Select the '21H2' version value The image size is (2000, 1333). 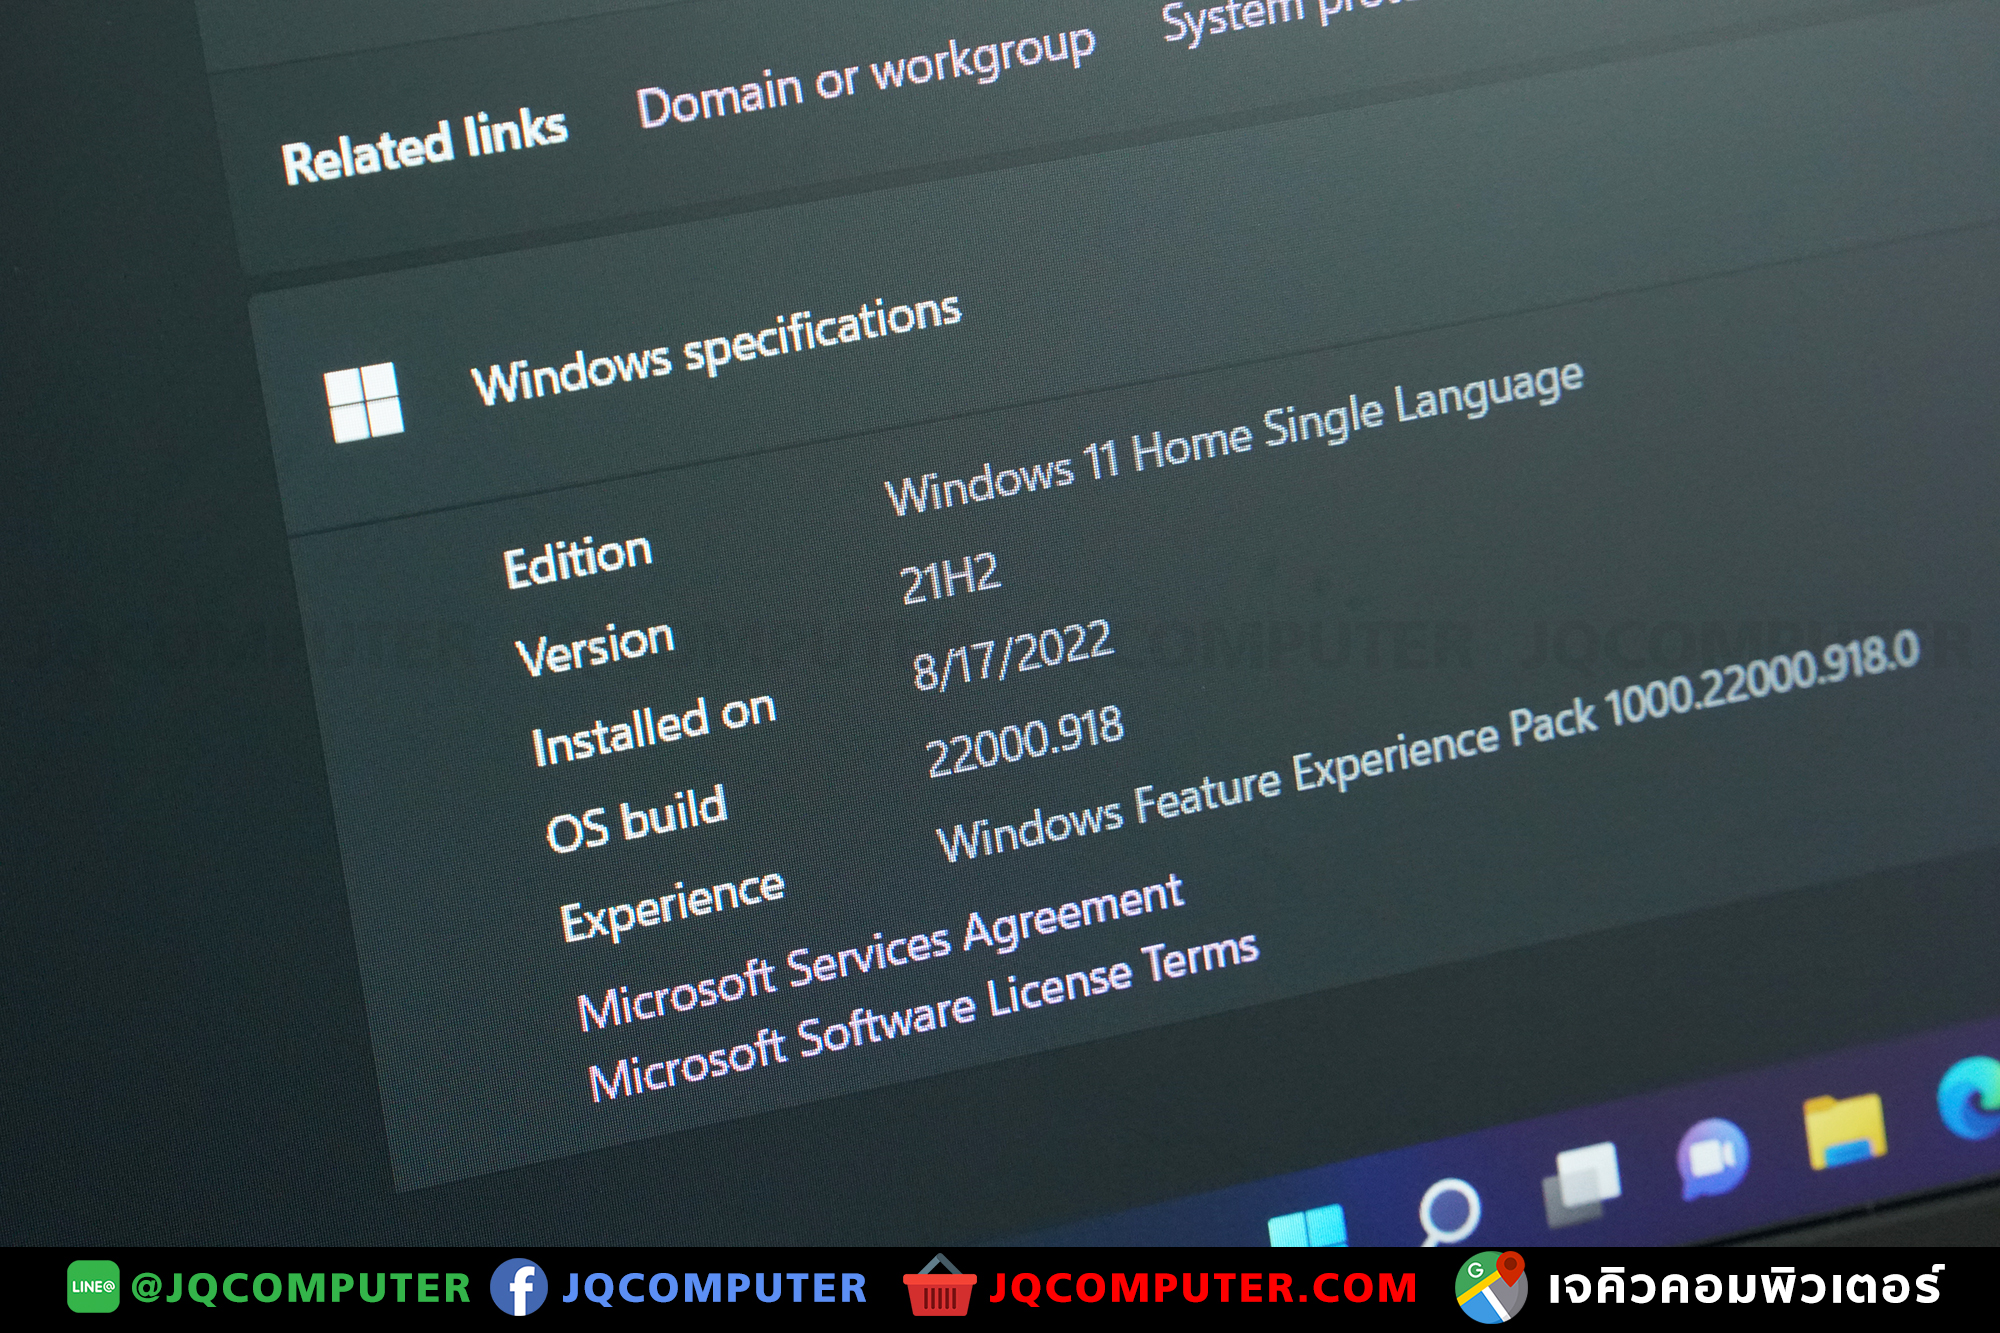click(x=950, y=578)
